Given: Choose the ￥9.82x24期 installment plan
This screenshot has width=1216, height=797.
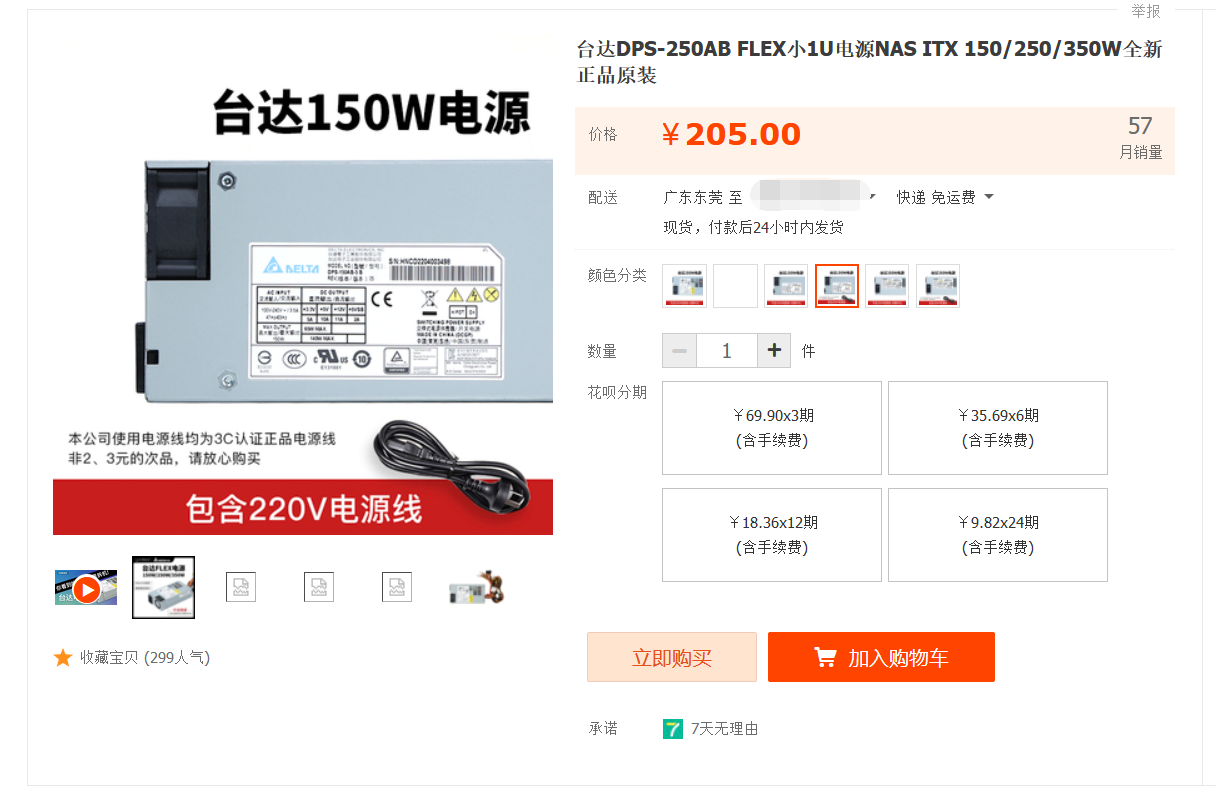Looking at the screenshot, I should 998,535.
